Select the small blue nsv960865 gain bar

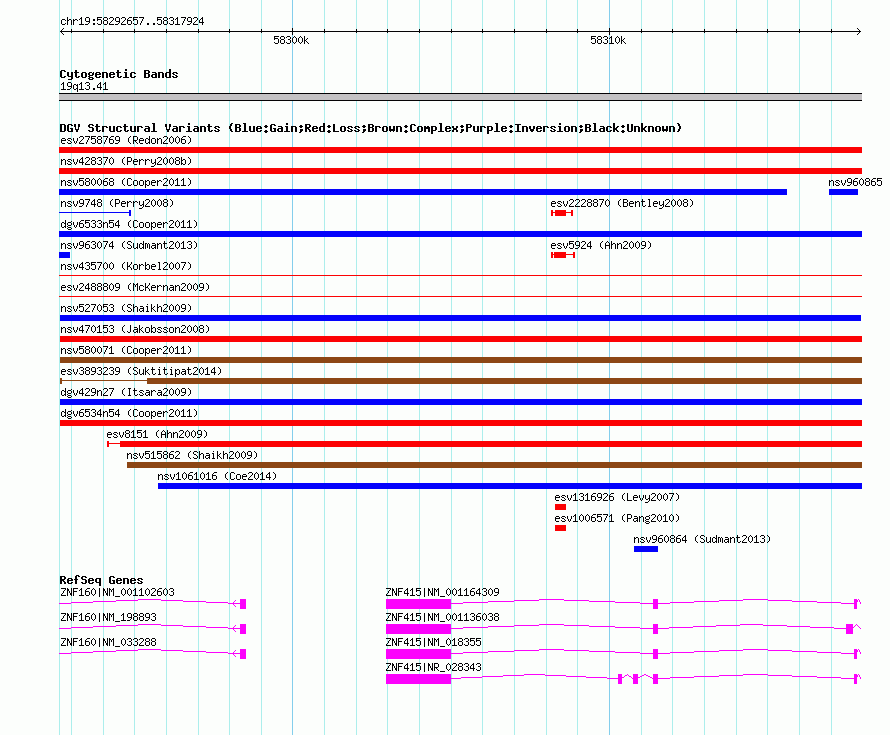[x=843, y=192]
